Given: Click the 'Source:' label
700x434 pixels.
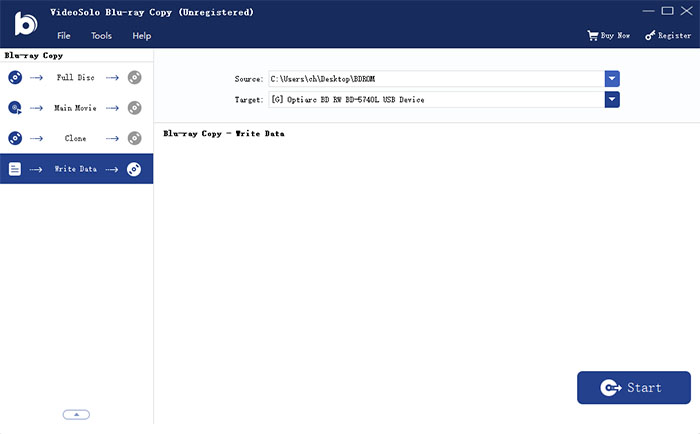Looking at the screenshot, I should click(x=249, y=79).
